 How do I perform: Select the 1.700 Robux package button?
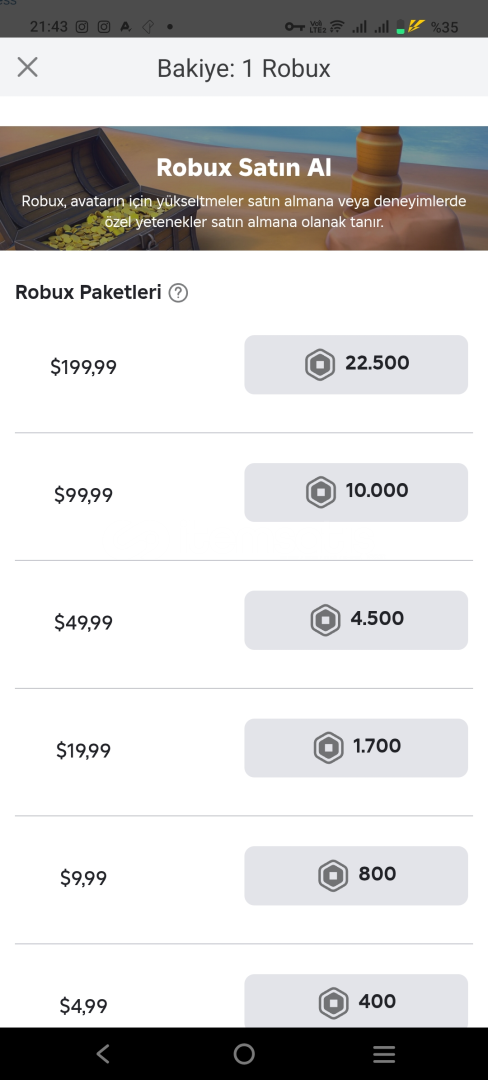356,748
